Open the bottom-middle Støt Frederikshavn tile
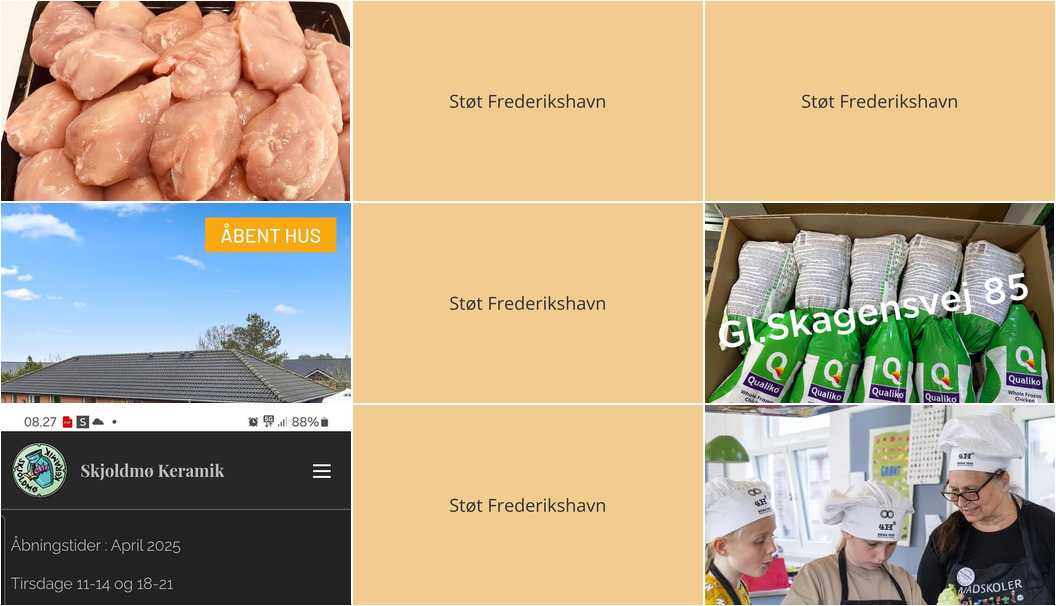The width and height of the screenshot is (1056, 606). (527, 504)
